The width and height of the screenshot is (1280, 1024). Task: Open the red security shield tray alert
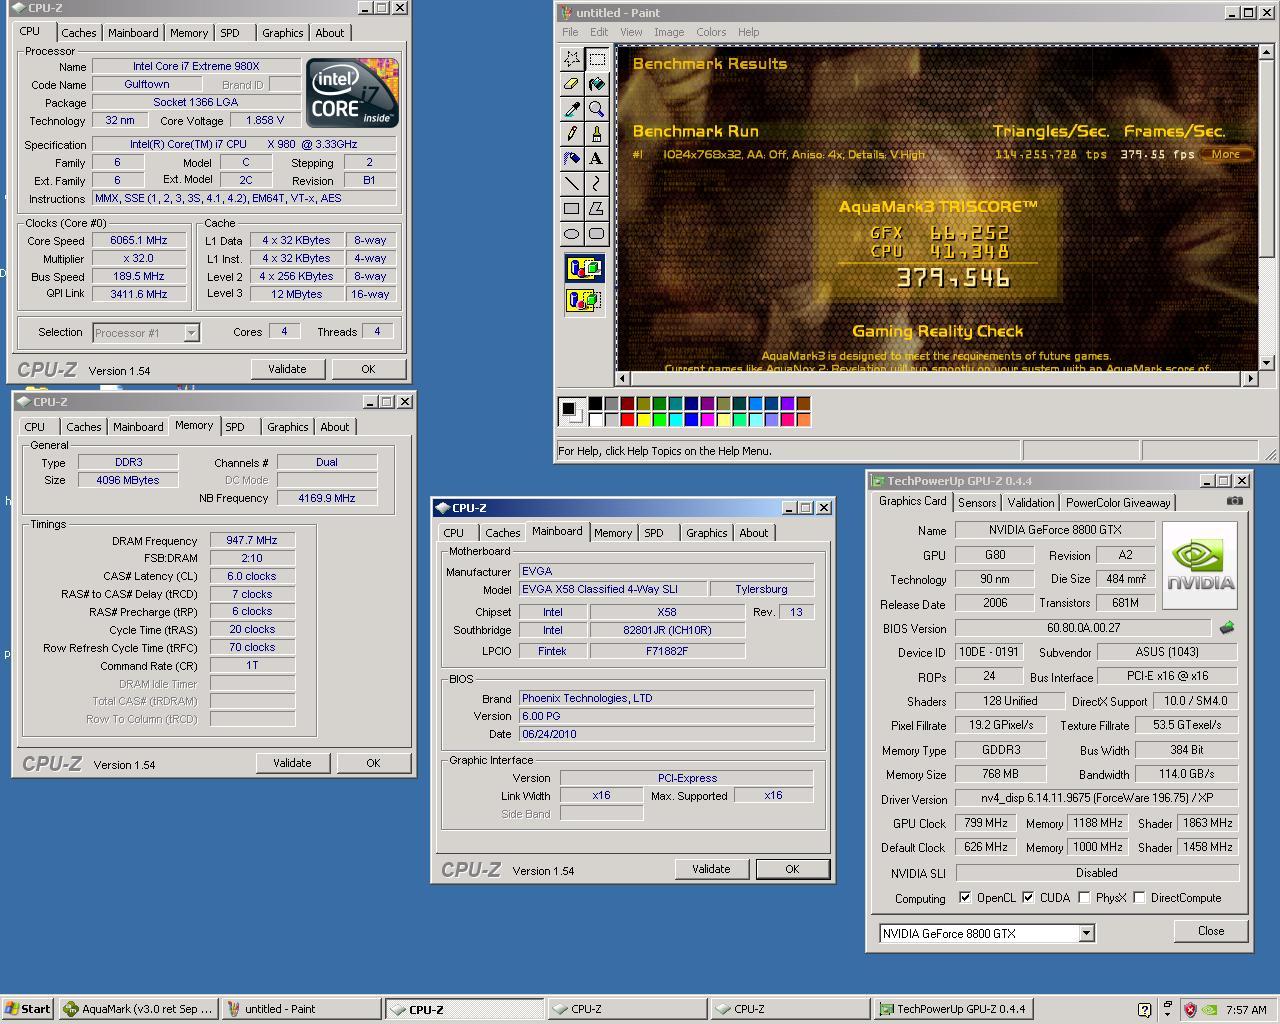(1189, 1010)
